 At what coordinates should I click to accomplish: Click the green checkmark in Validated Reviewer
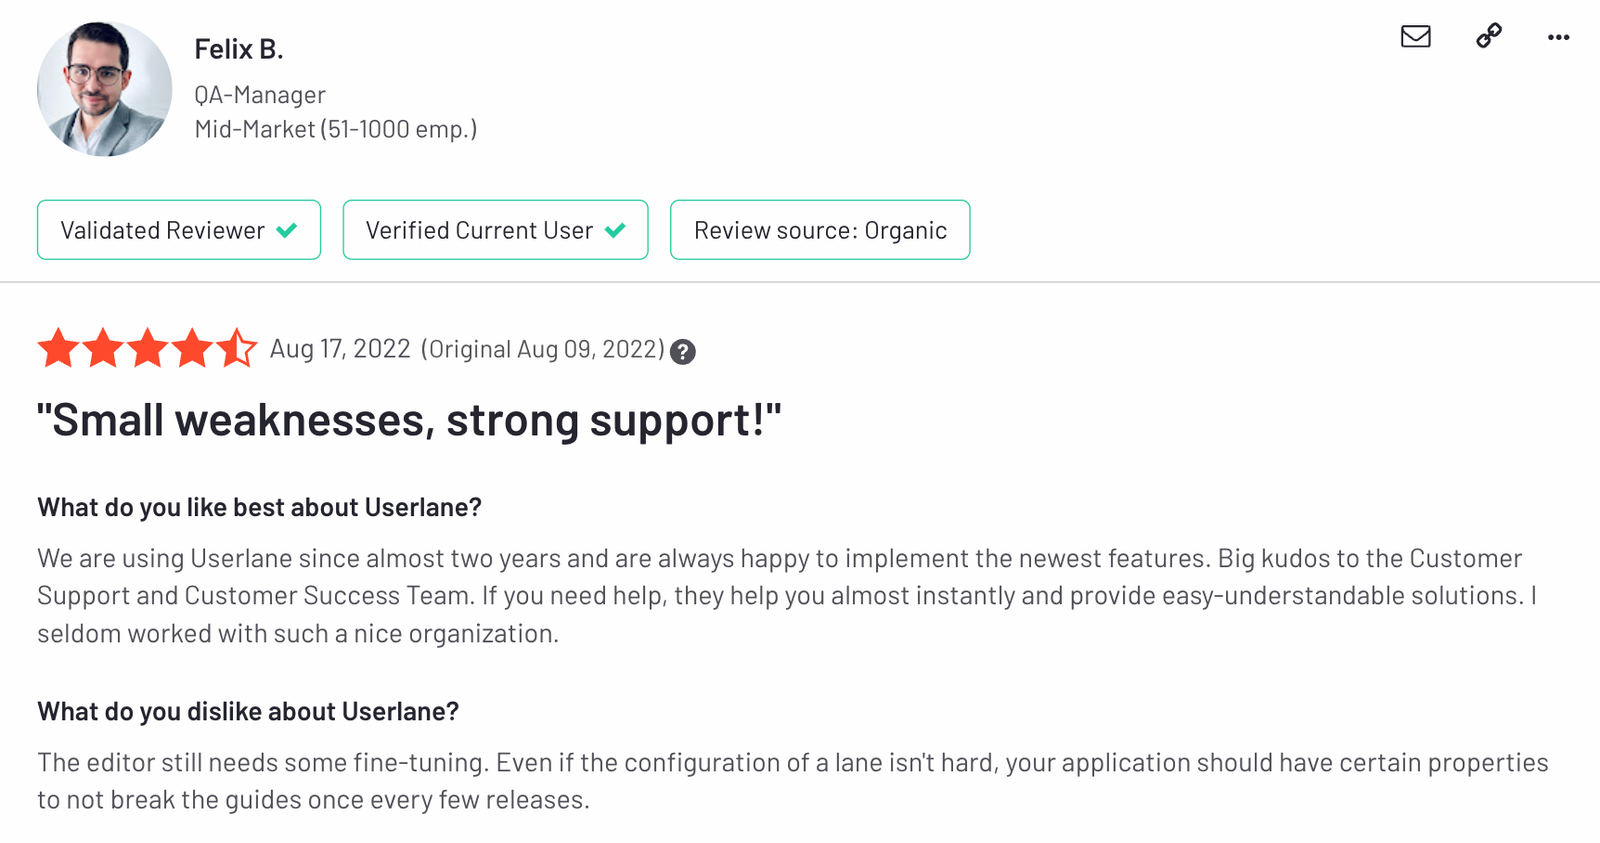(287, 230)
